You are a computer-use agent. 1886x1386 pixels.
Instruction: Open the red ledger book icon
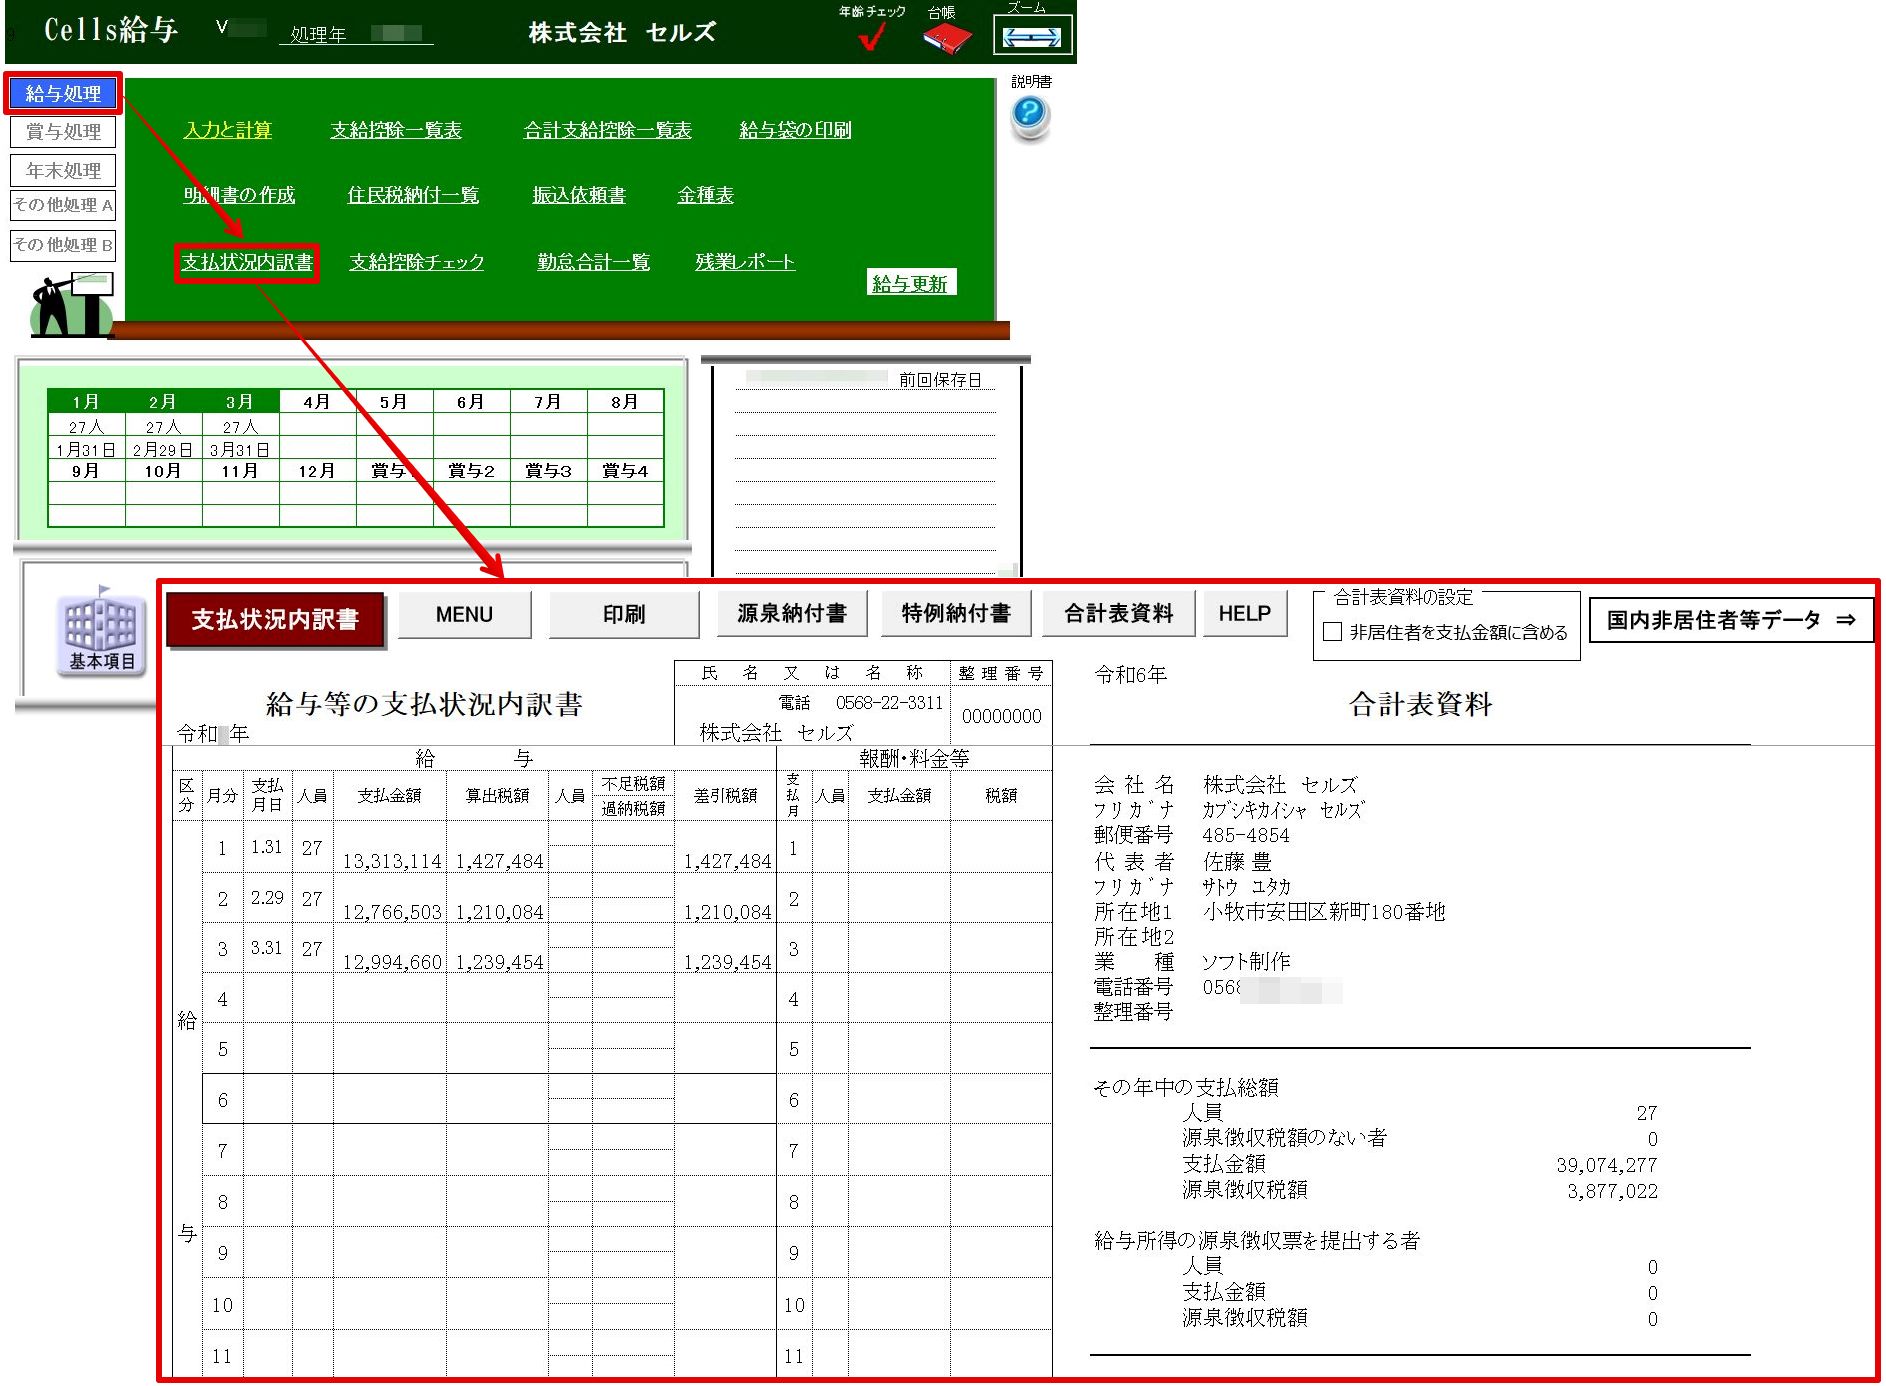(945, 38)
